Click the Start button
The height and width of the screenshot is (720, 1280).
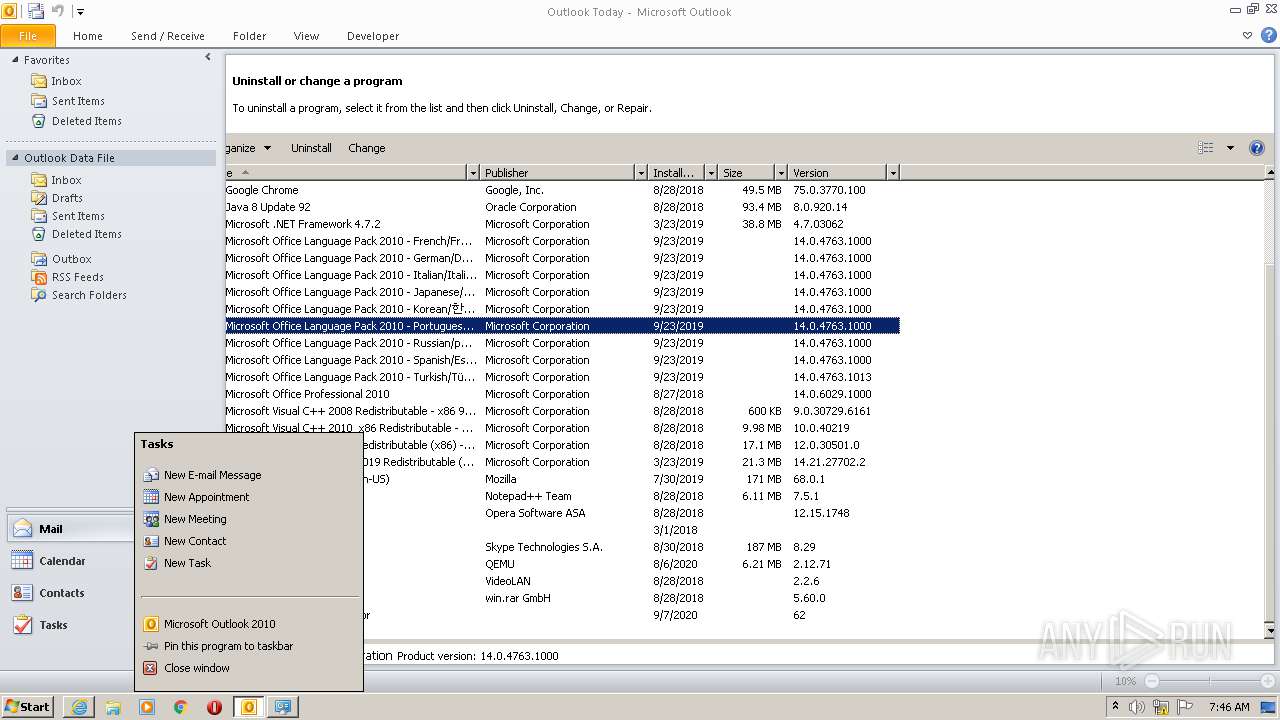coord(27,707)
